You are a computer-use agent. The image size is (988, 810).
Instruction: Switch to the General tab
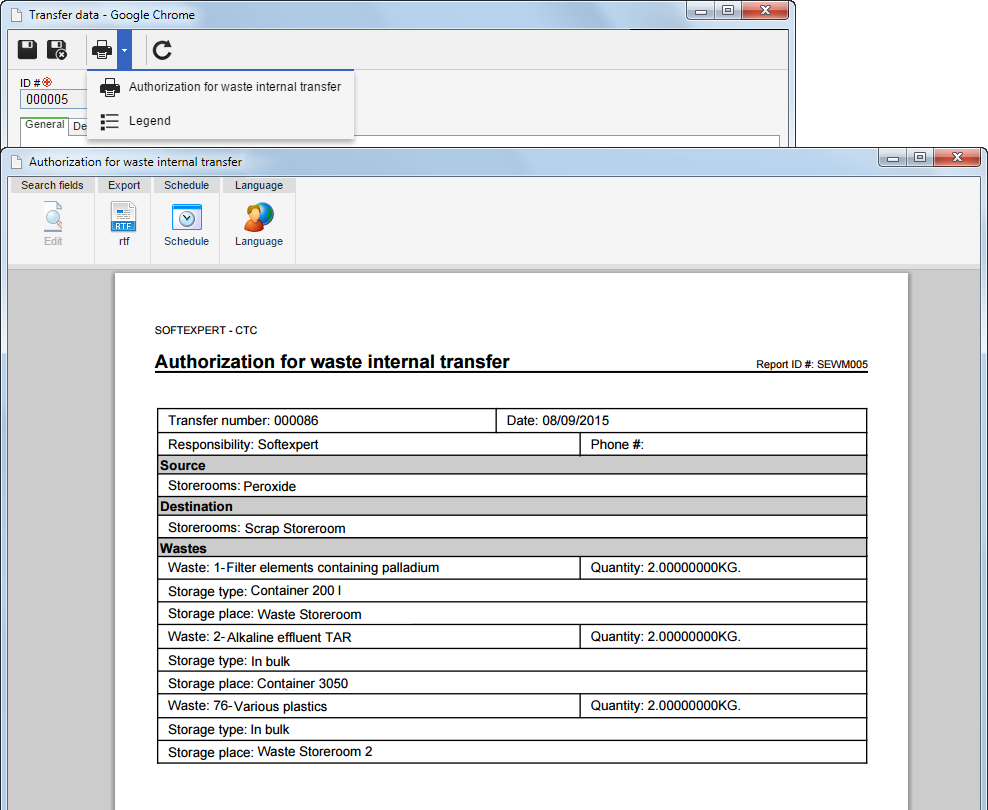pyautogui.click(x=45, y=125)
